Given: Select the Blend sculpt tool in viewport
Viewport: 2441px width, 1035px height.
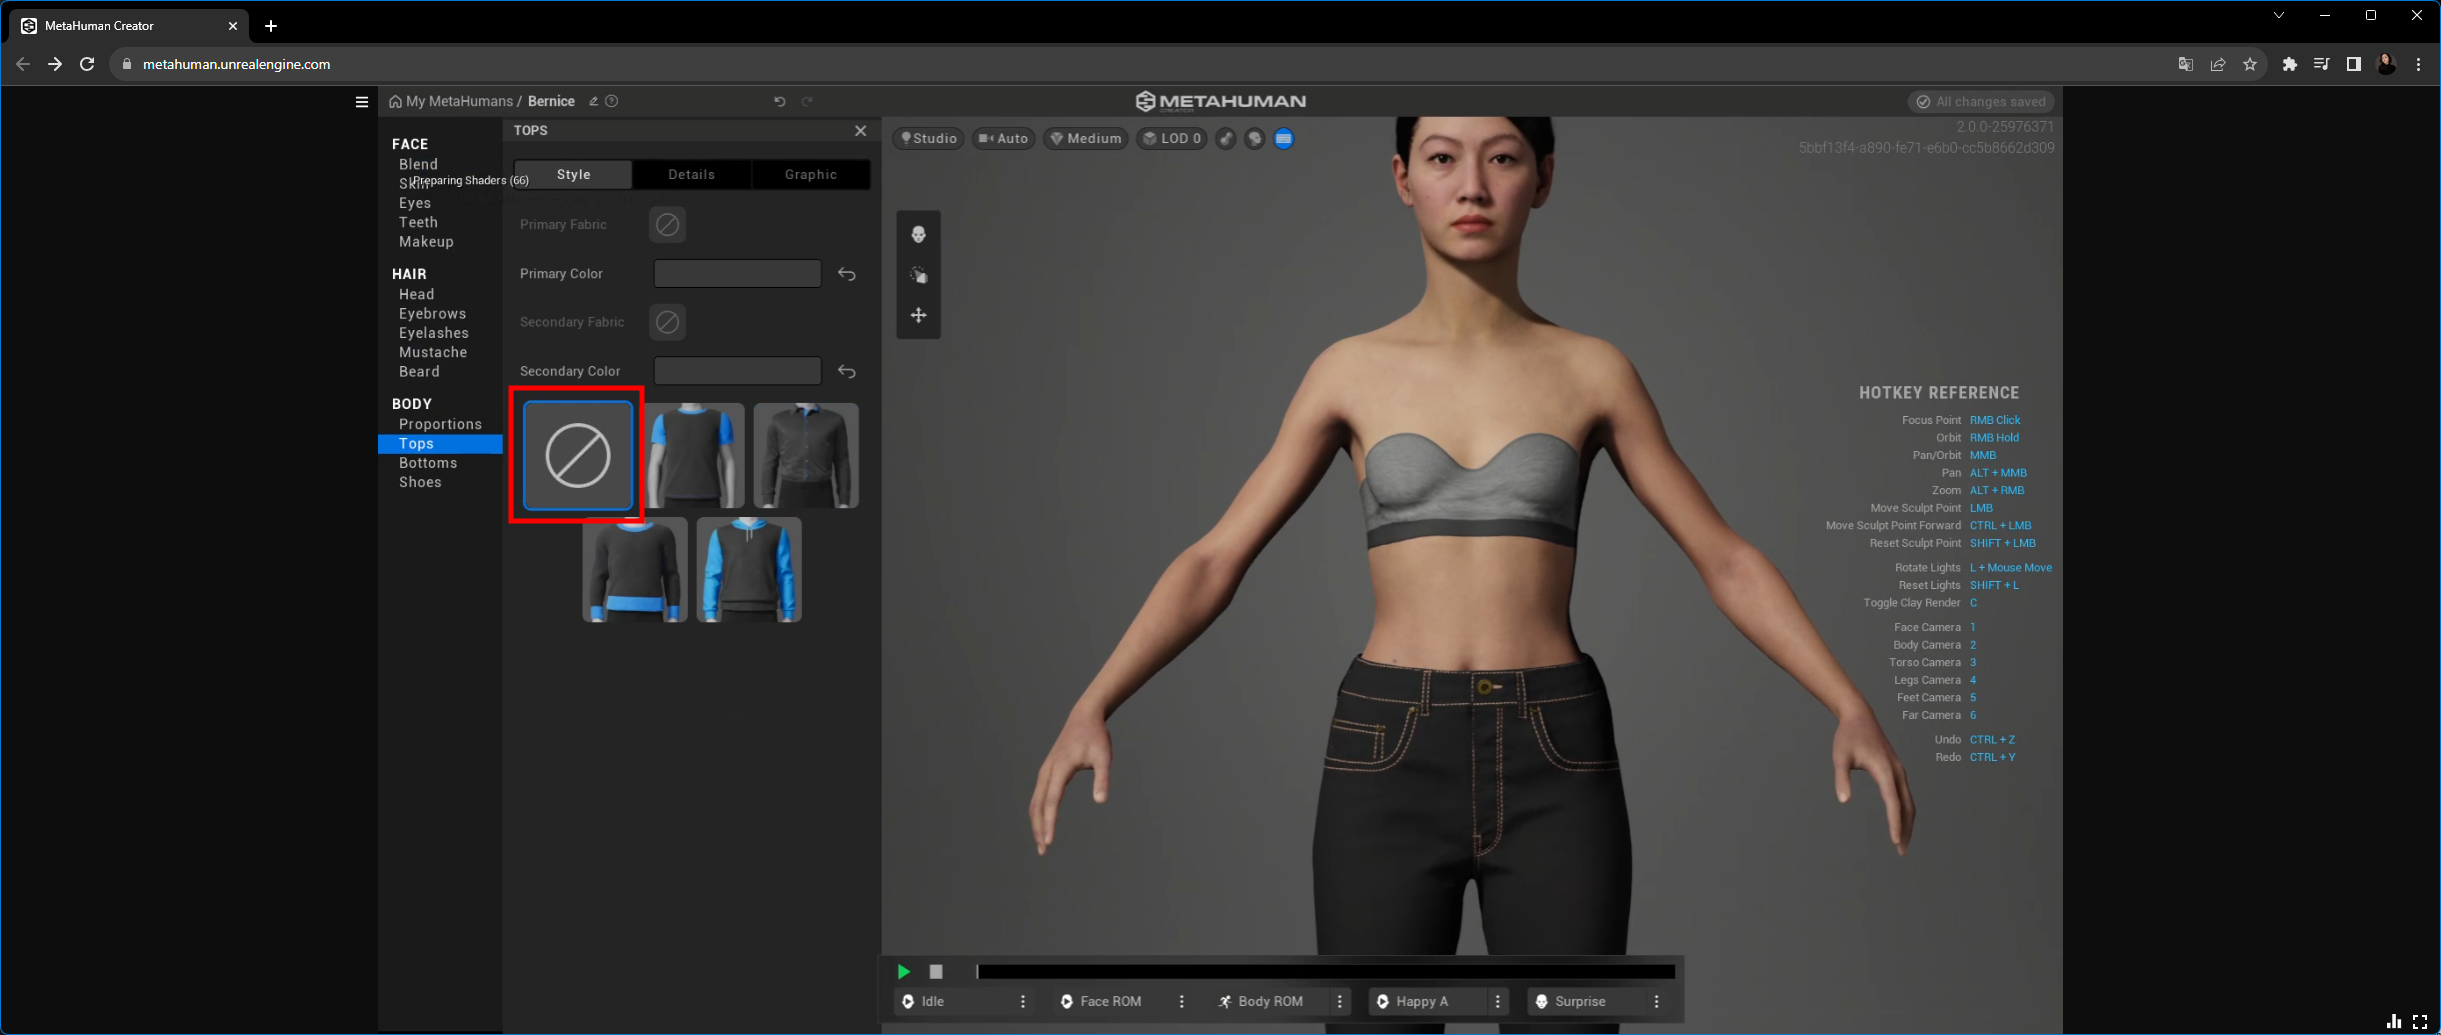Looking at the screenshot, I should 918,235.
